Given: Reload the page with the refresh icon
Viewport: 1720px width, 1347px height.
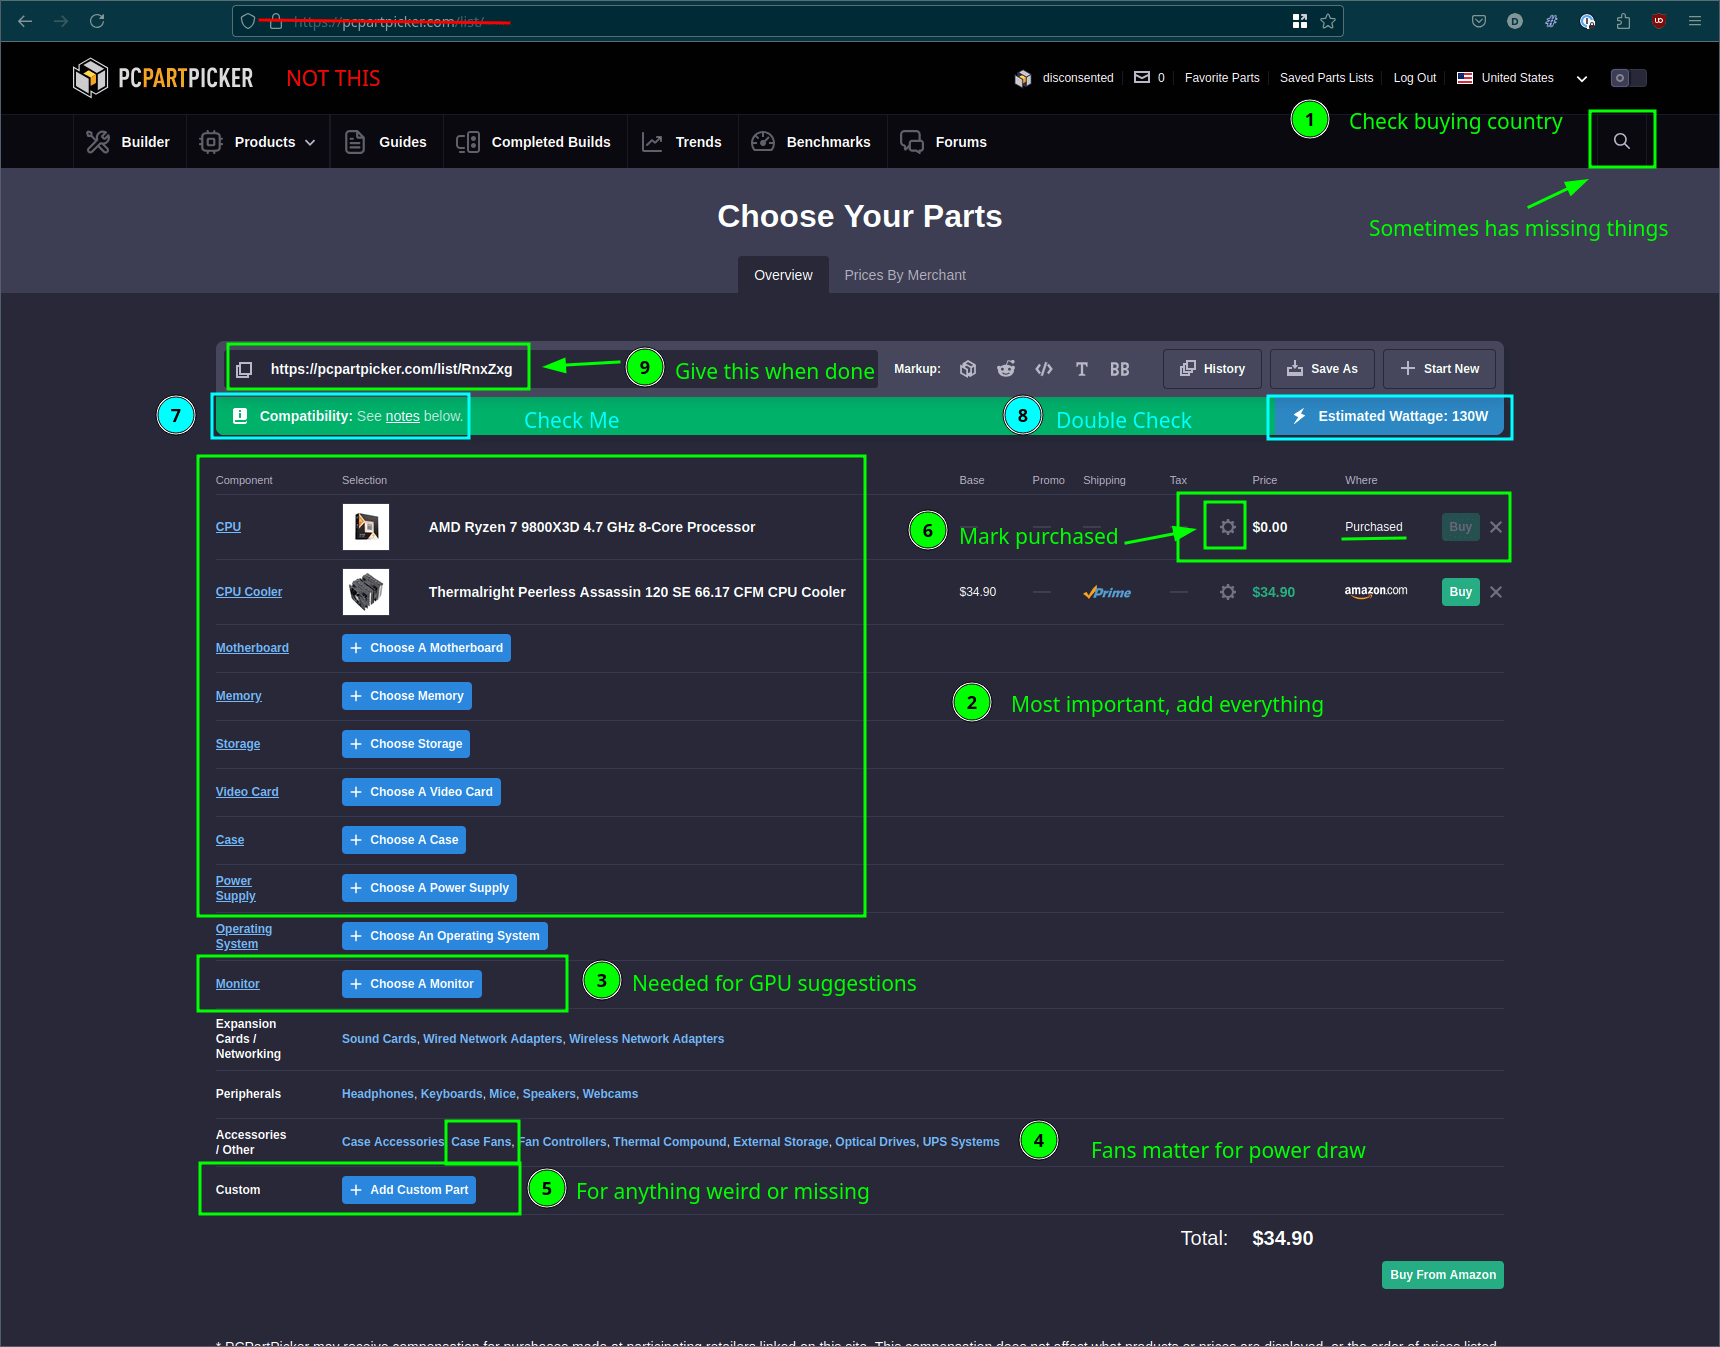Looking at the screenshot, I should (97, 21).
